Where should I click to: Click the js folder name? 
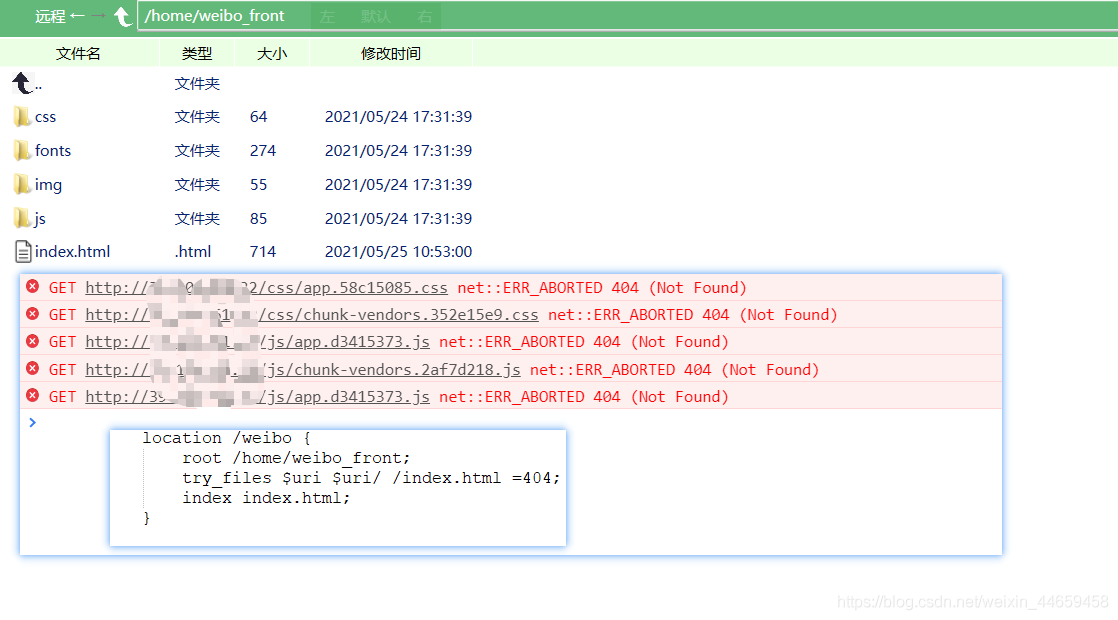(40, 218)
